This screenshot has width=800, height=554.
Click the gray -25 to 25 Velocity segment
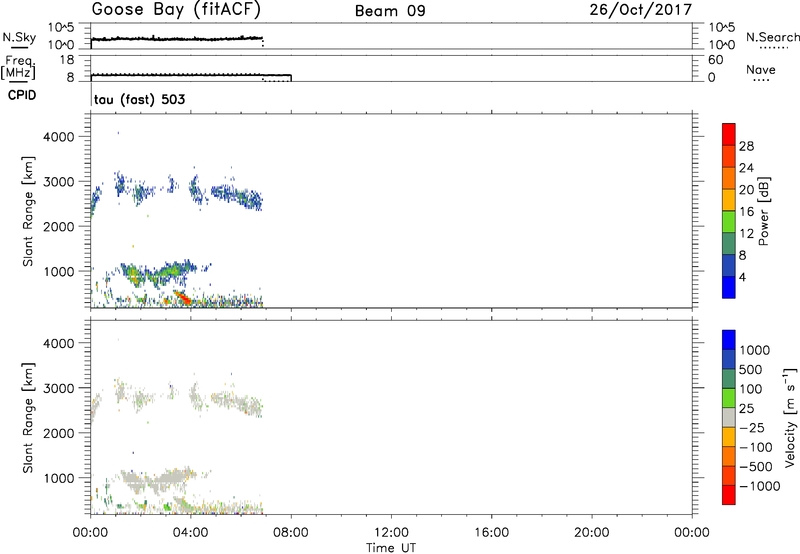tap(729, 418)
